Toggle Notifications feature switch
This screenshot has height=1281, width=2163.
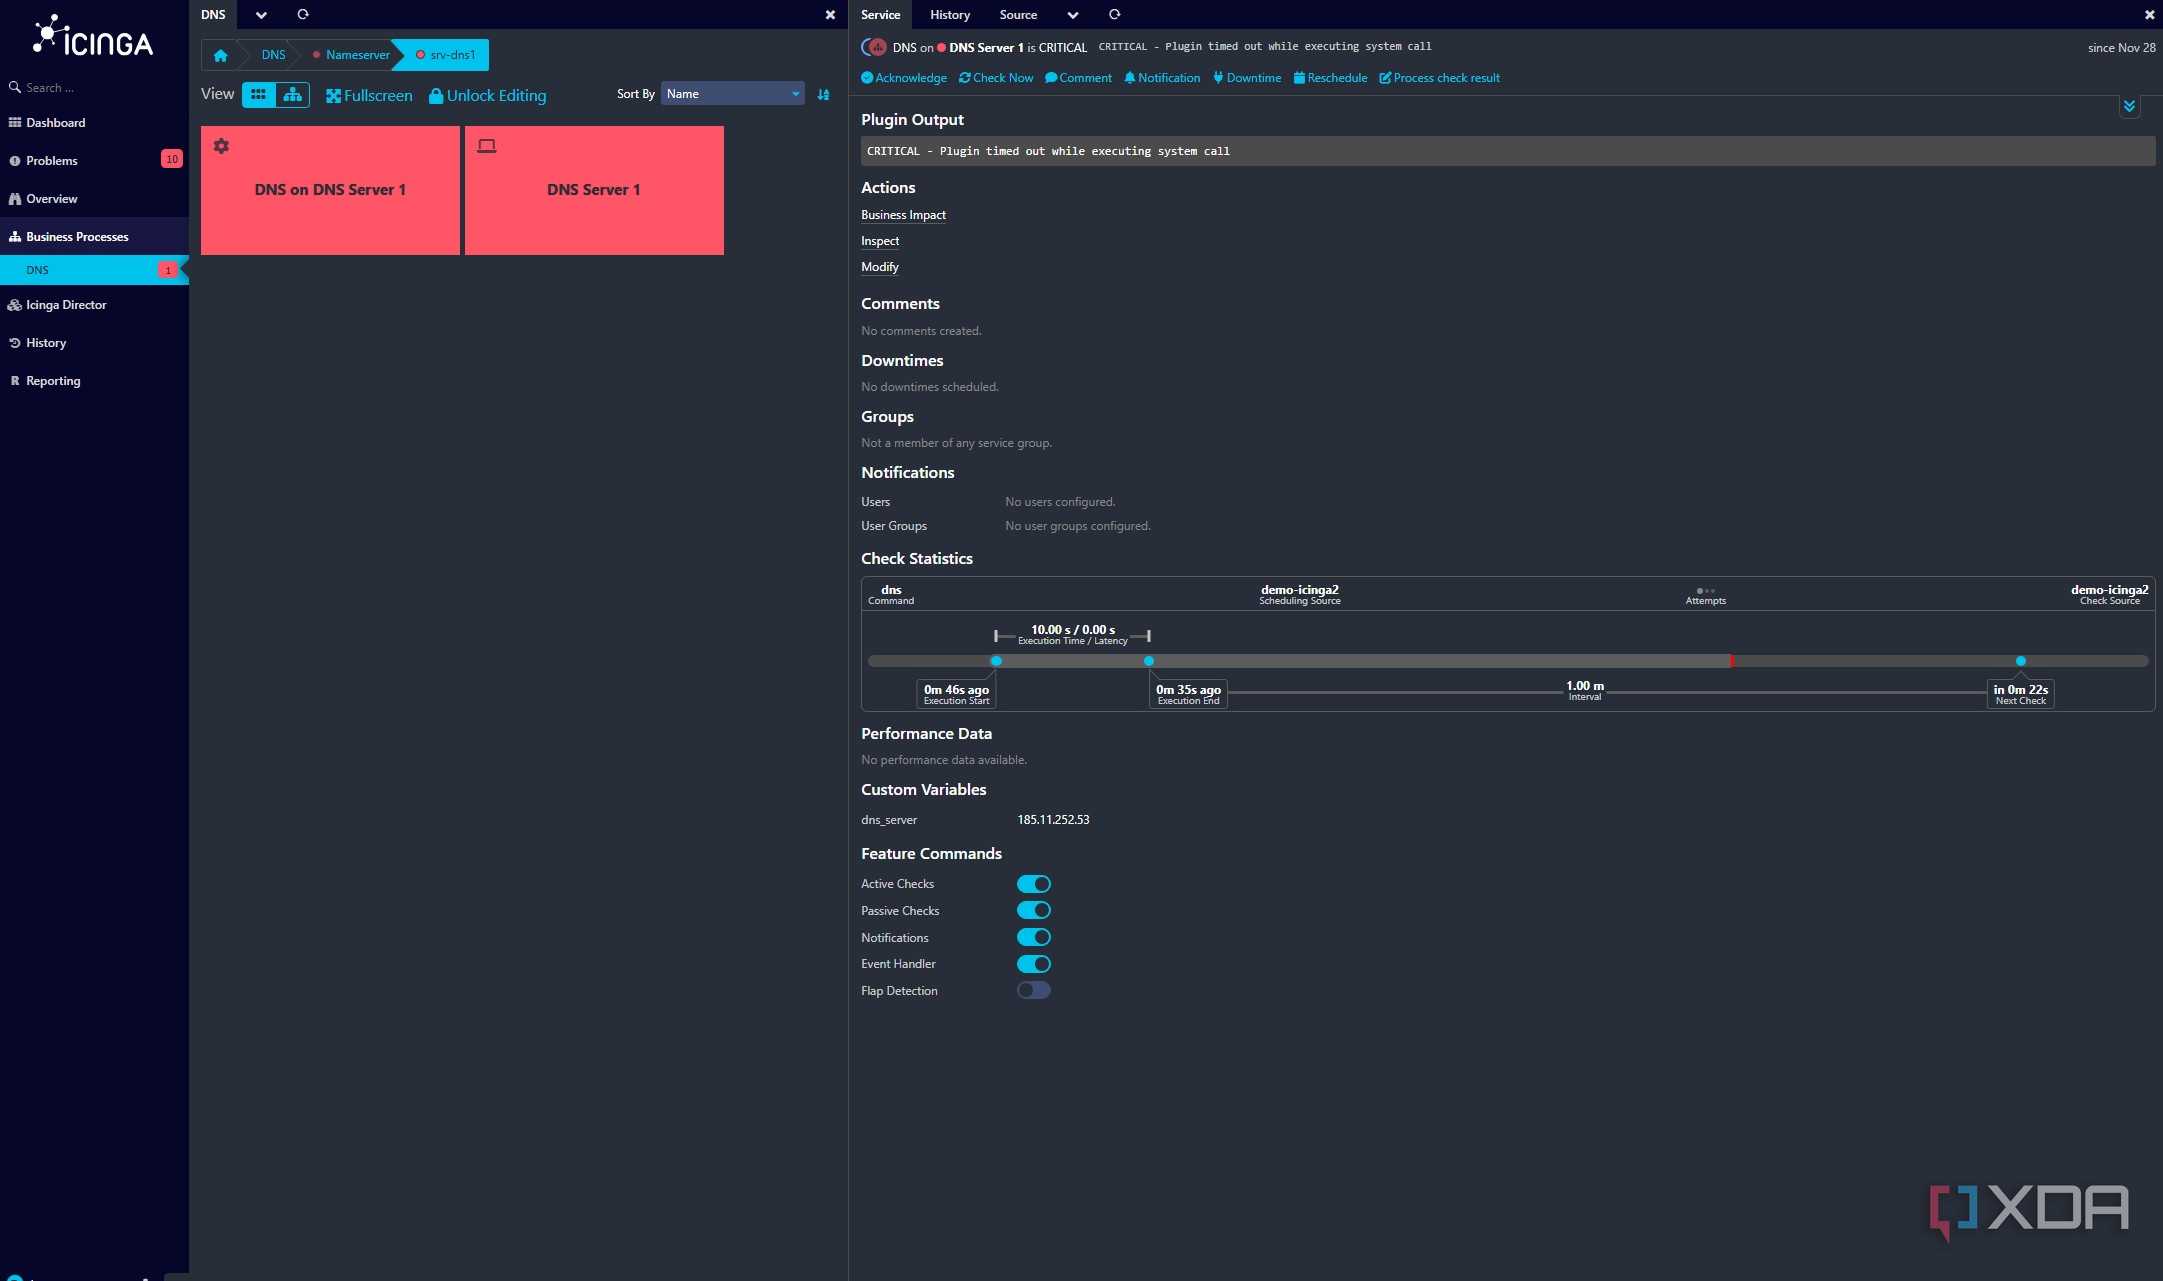pyautogui.click(x=1034, y=937)
